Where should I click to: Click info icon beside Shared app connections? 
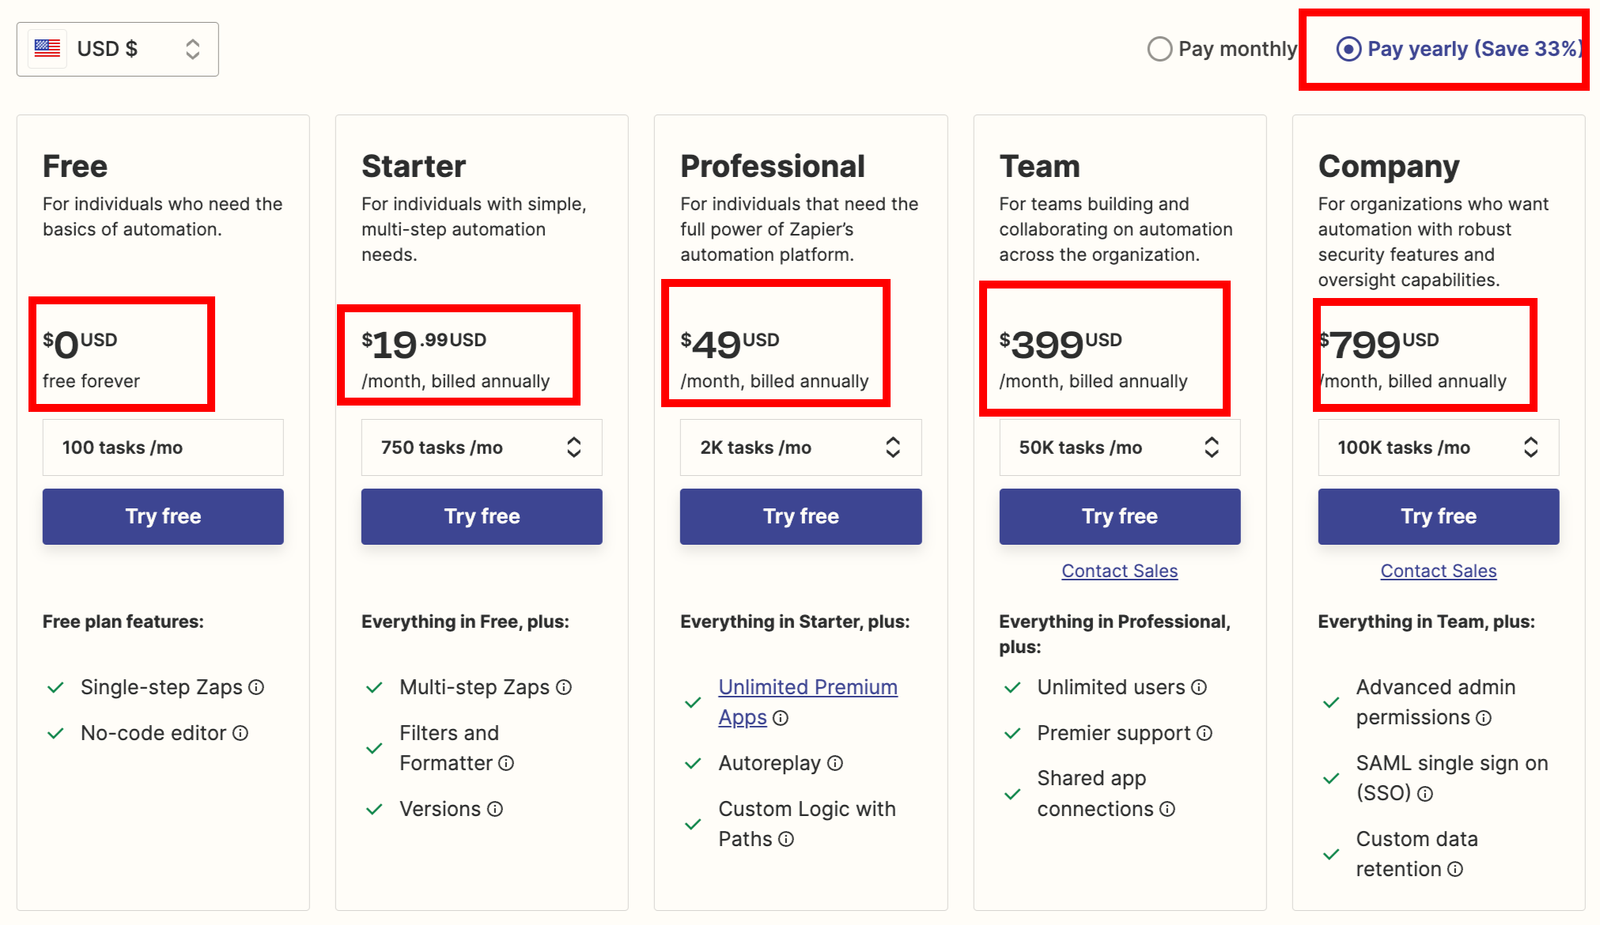click(x=1167, y=809)
